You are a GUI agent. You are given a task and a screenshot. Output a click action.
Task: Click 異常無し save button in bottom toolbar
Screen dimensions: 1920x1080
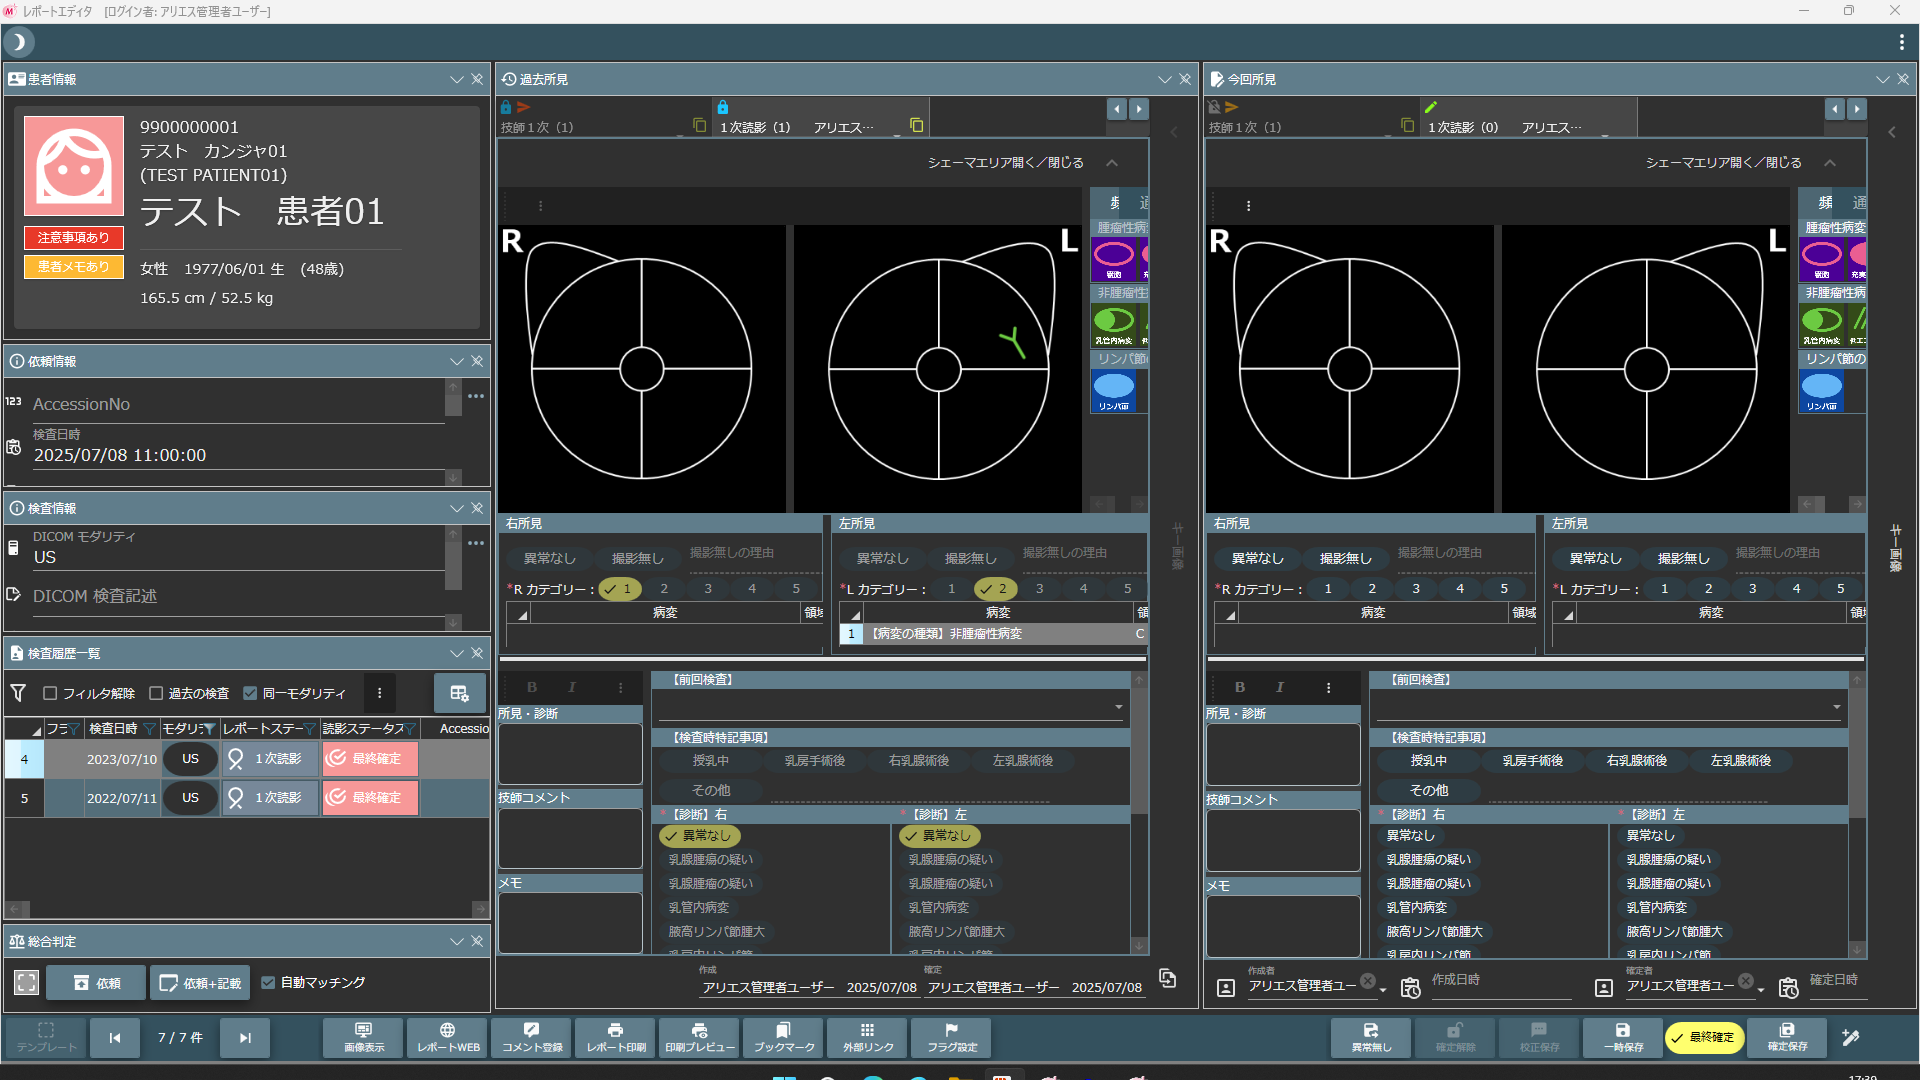(1371, 1038)
